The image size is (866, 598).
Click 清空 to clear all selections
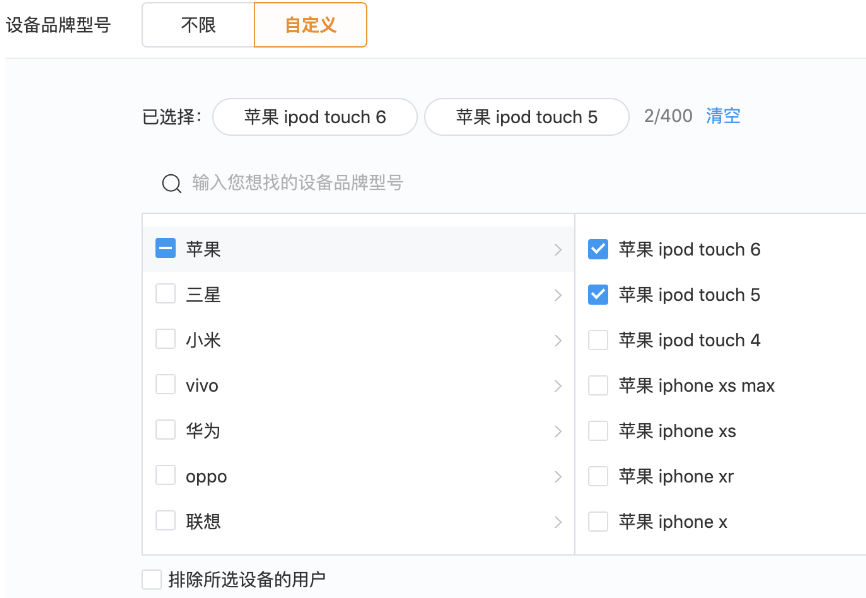722,116
